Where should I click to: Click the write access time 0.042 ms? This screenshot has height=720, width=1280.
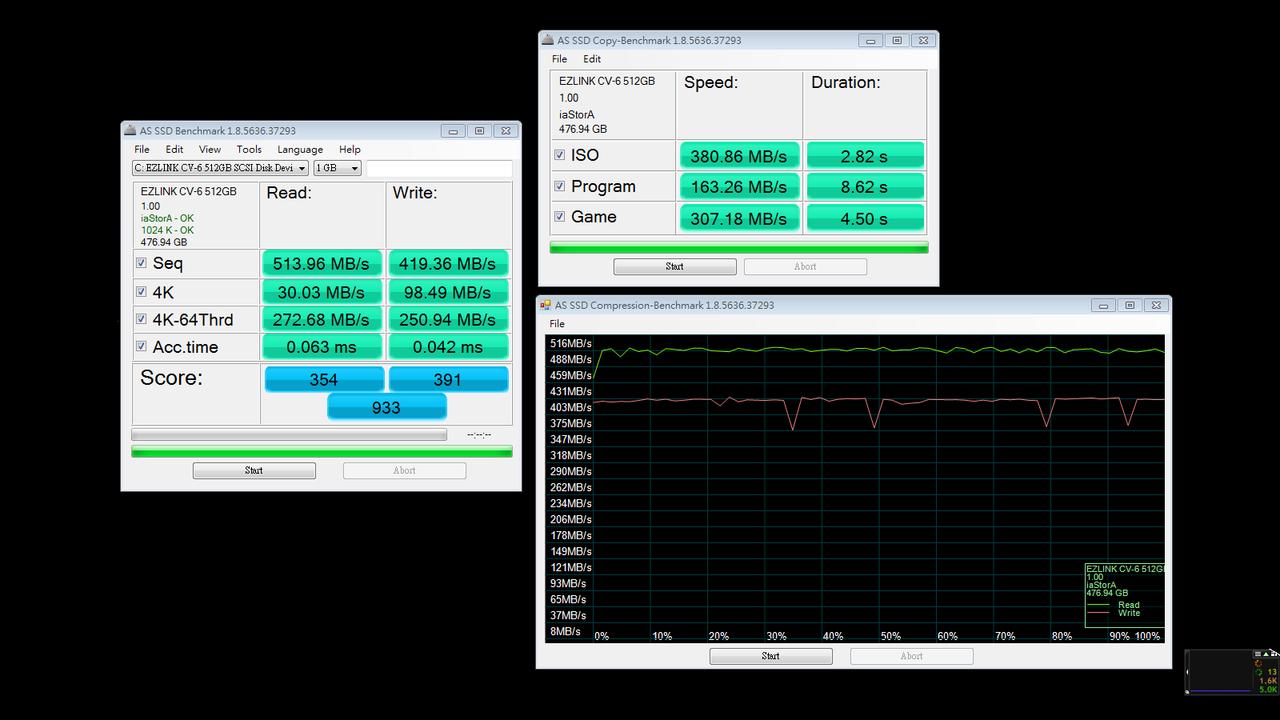click(x=448, y=347)
